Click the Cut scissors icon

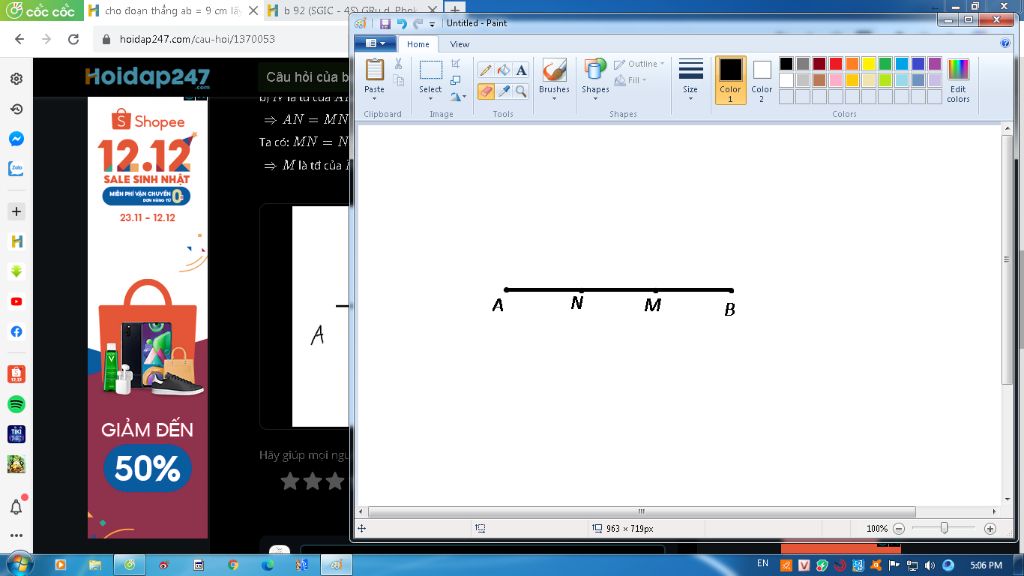click(x=398, y=64)
